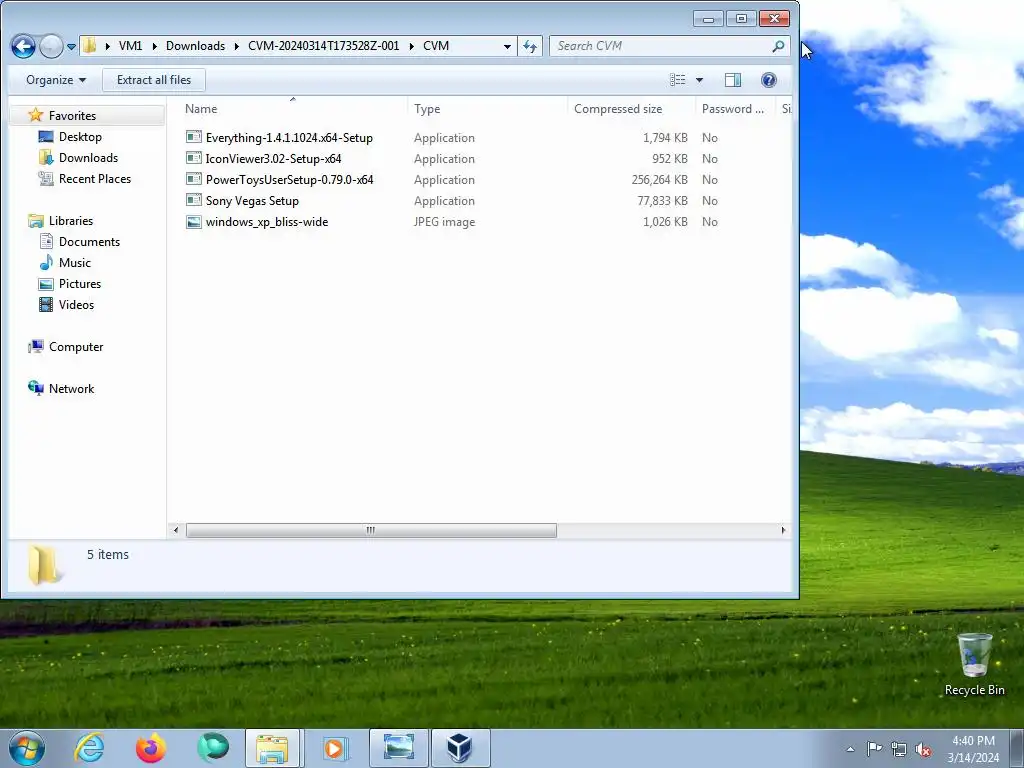This screenshot has height=768, width=1024.
Task: Select the Sony Vegas Setup file icon
Action: pos(194,200)
